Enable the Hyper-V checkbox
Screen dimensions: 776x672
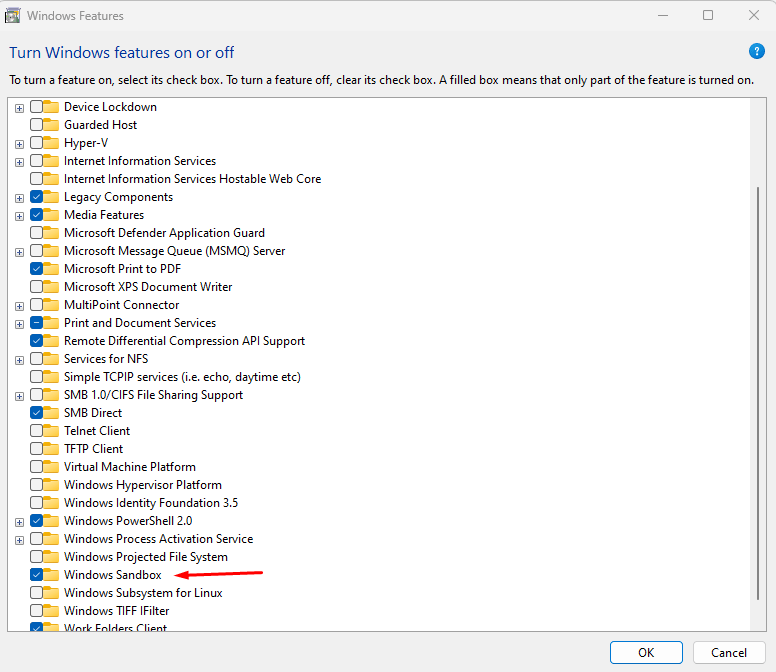click(36, 143)
